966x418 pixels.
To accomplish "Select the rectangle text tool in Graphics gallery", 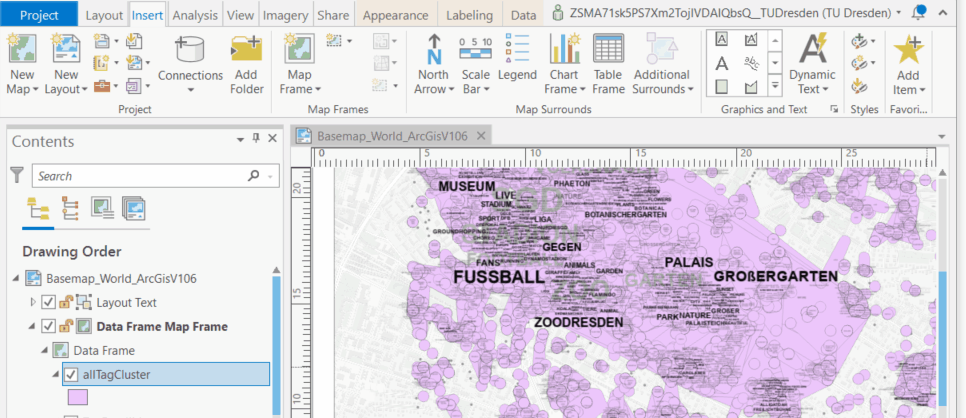I will pos(722,40).
